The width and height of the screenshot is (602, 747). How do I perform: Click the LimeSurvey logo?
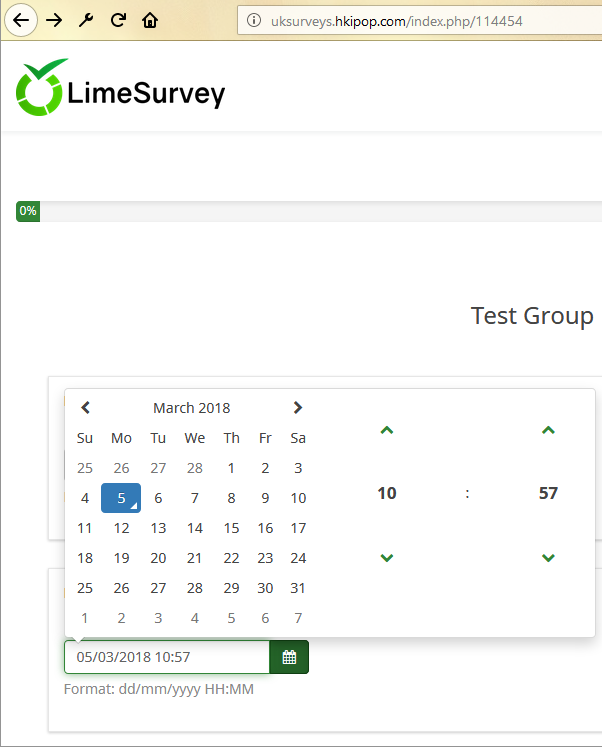pos(121,91)
